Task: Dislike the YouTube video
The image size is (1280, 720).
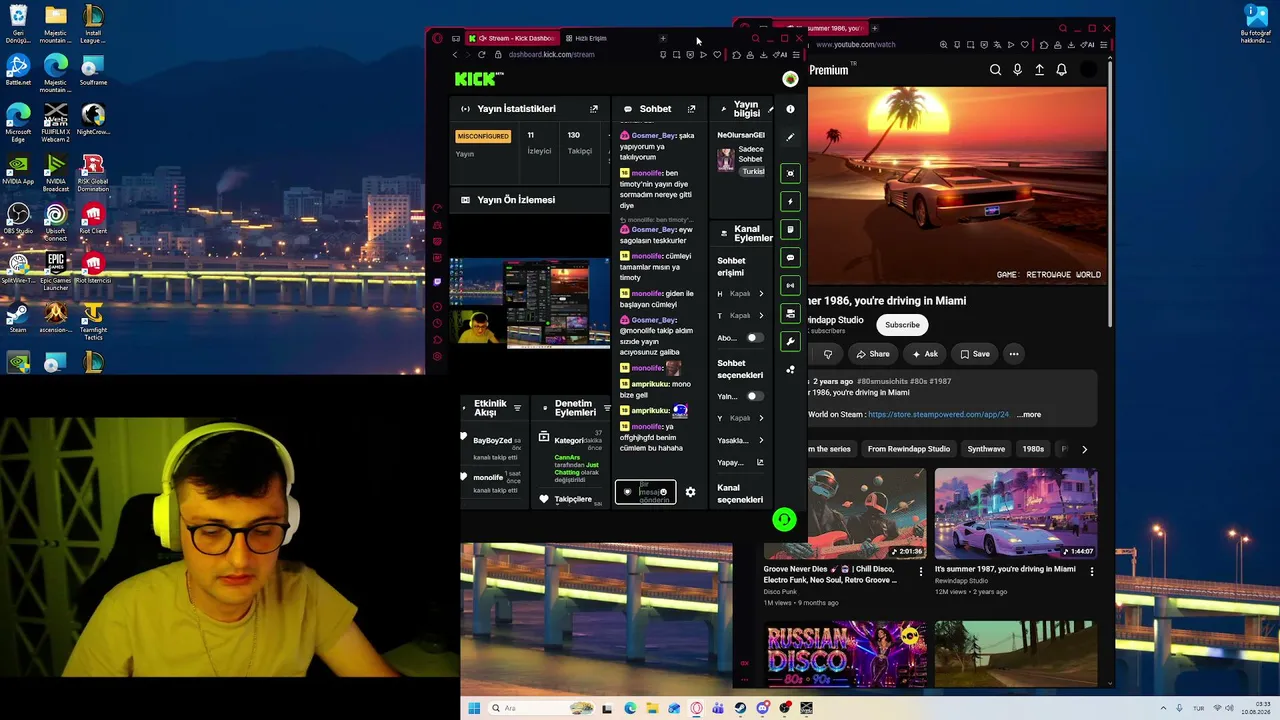Action: (x=828, y=354)
